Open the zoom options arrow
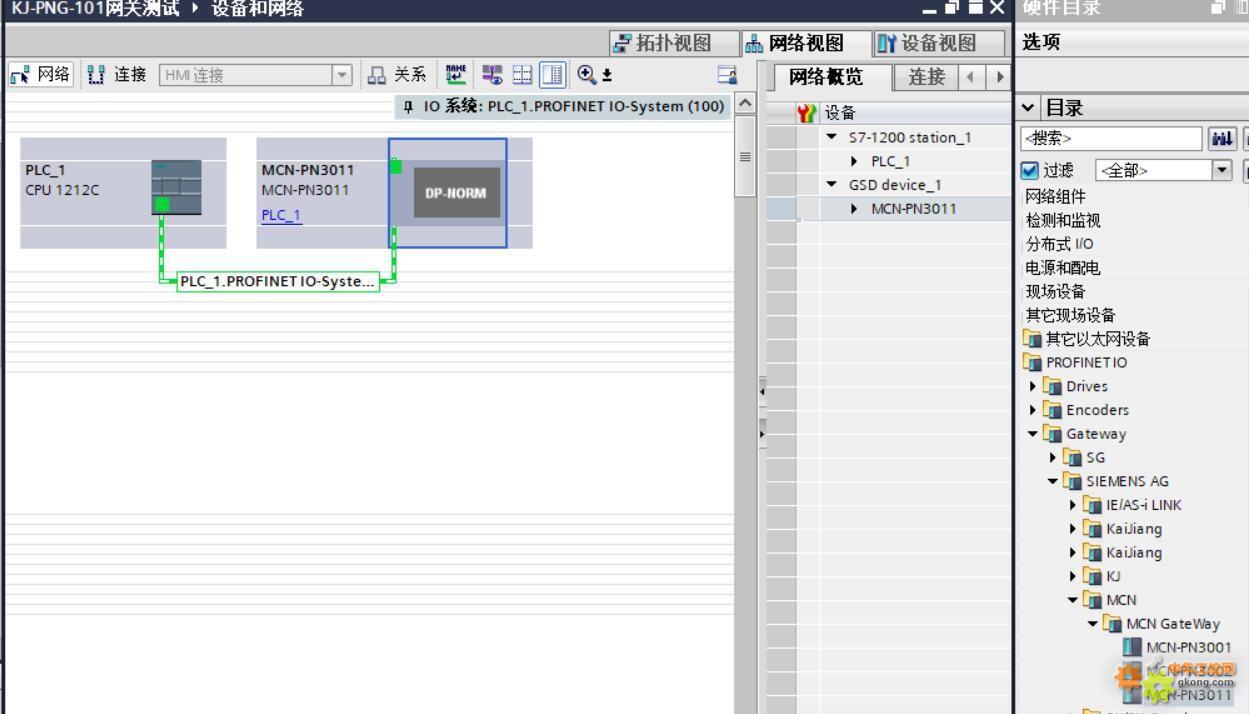 pyautogui.click(x=607, y=76)
